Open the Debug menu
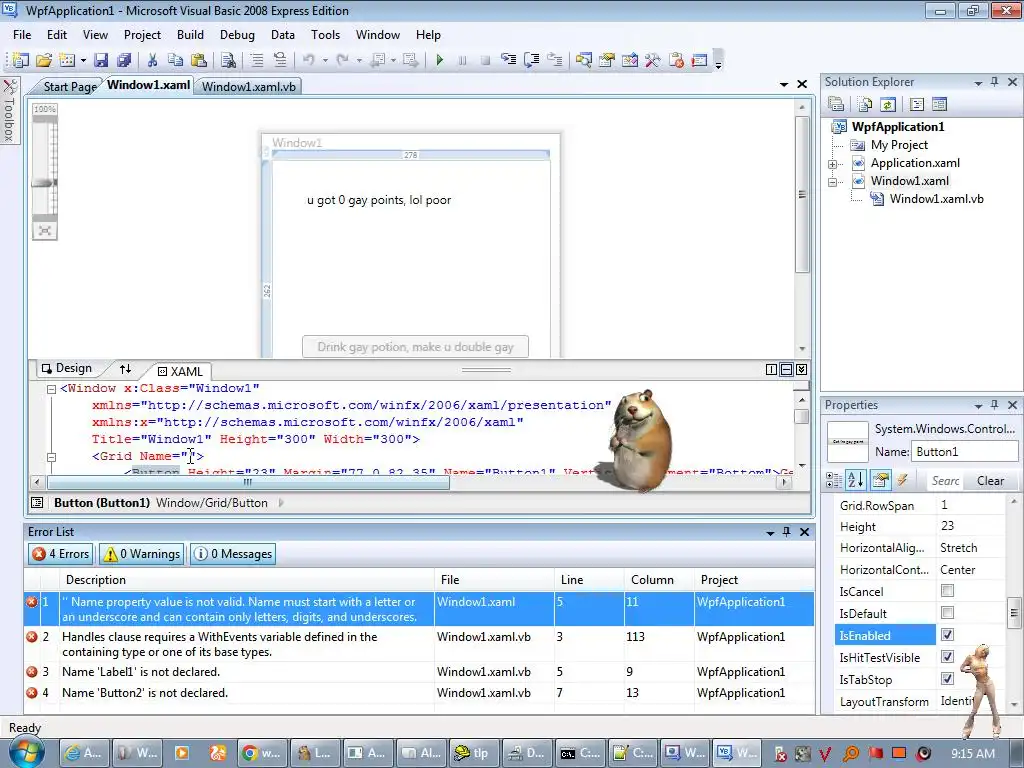The width and height of the screenshot is (1024, 768). click(237, 35)
